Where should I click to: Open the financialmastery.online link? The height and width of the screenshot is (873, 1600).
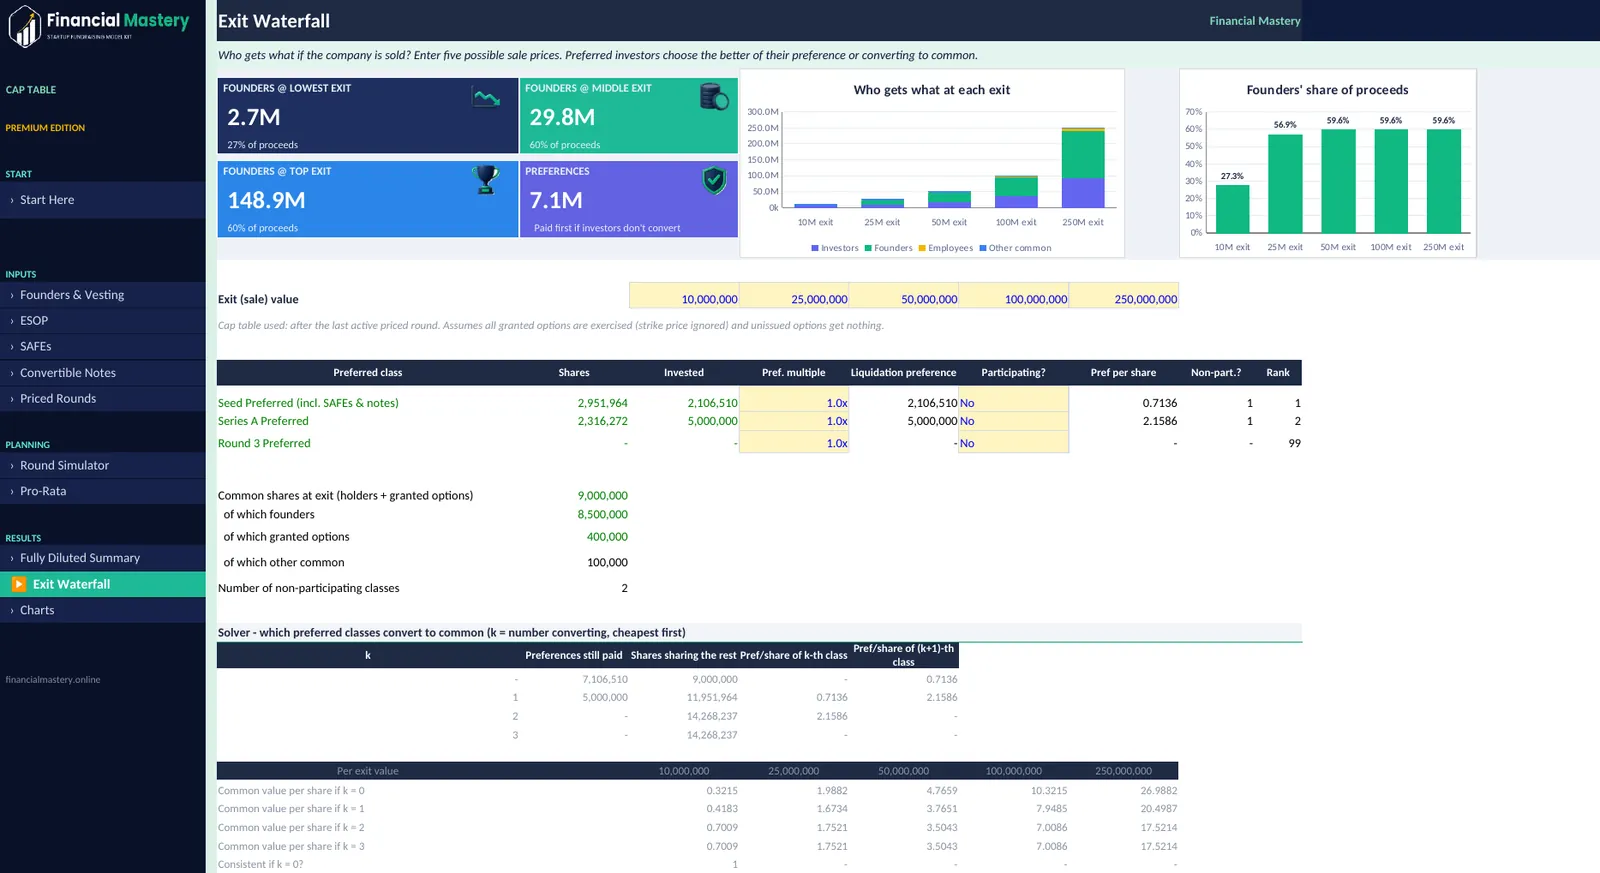[53, 680]
